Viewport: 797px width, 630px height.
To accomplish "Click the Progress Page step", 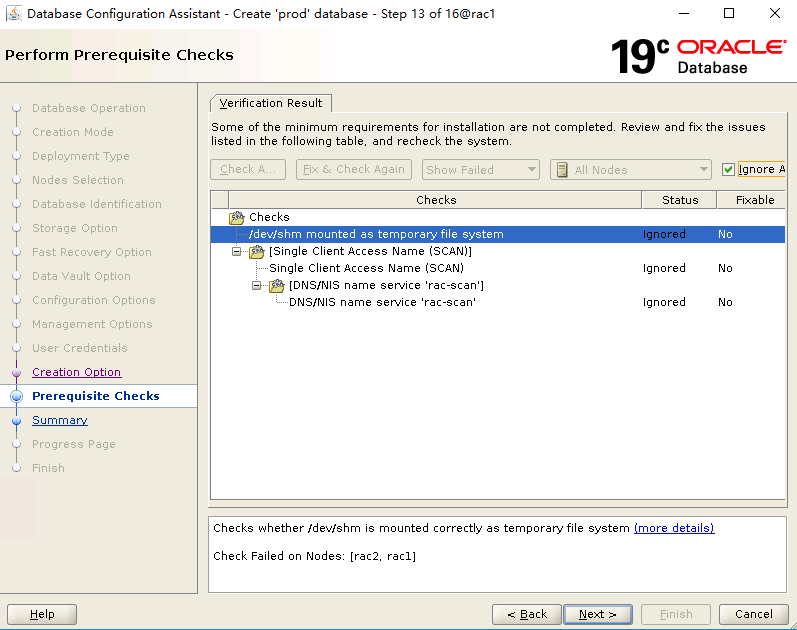I will coord(74,444).
